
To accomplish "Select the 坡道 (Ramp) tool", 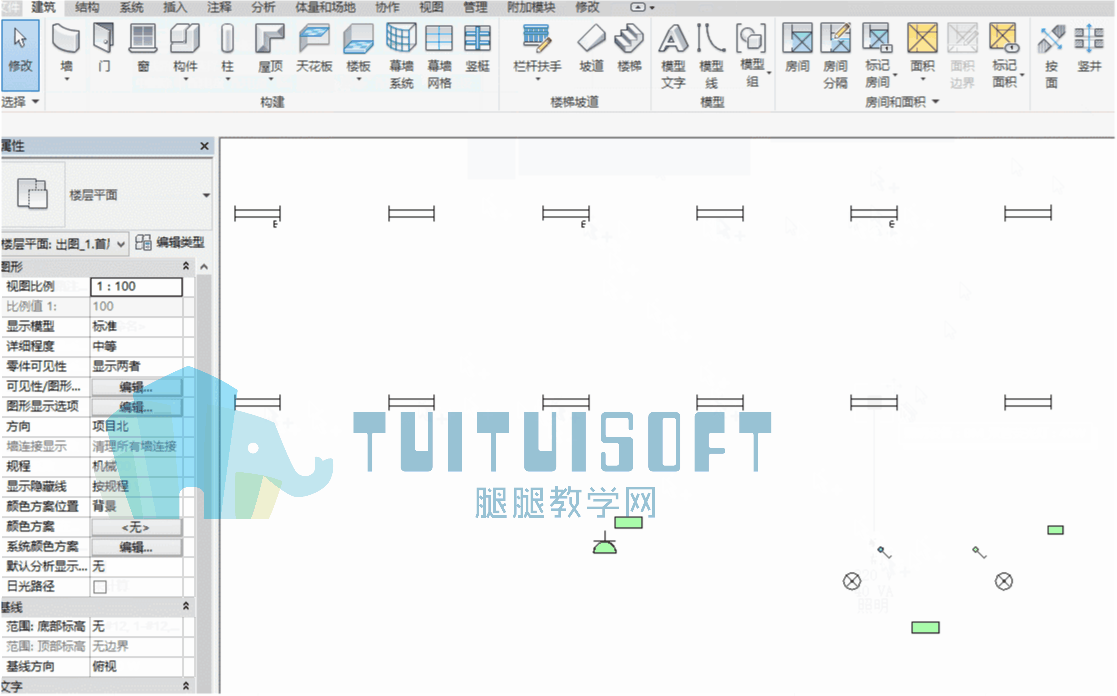I will (x=591, y=48).
